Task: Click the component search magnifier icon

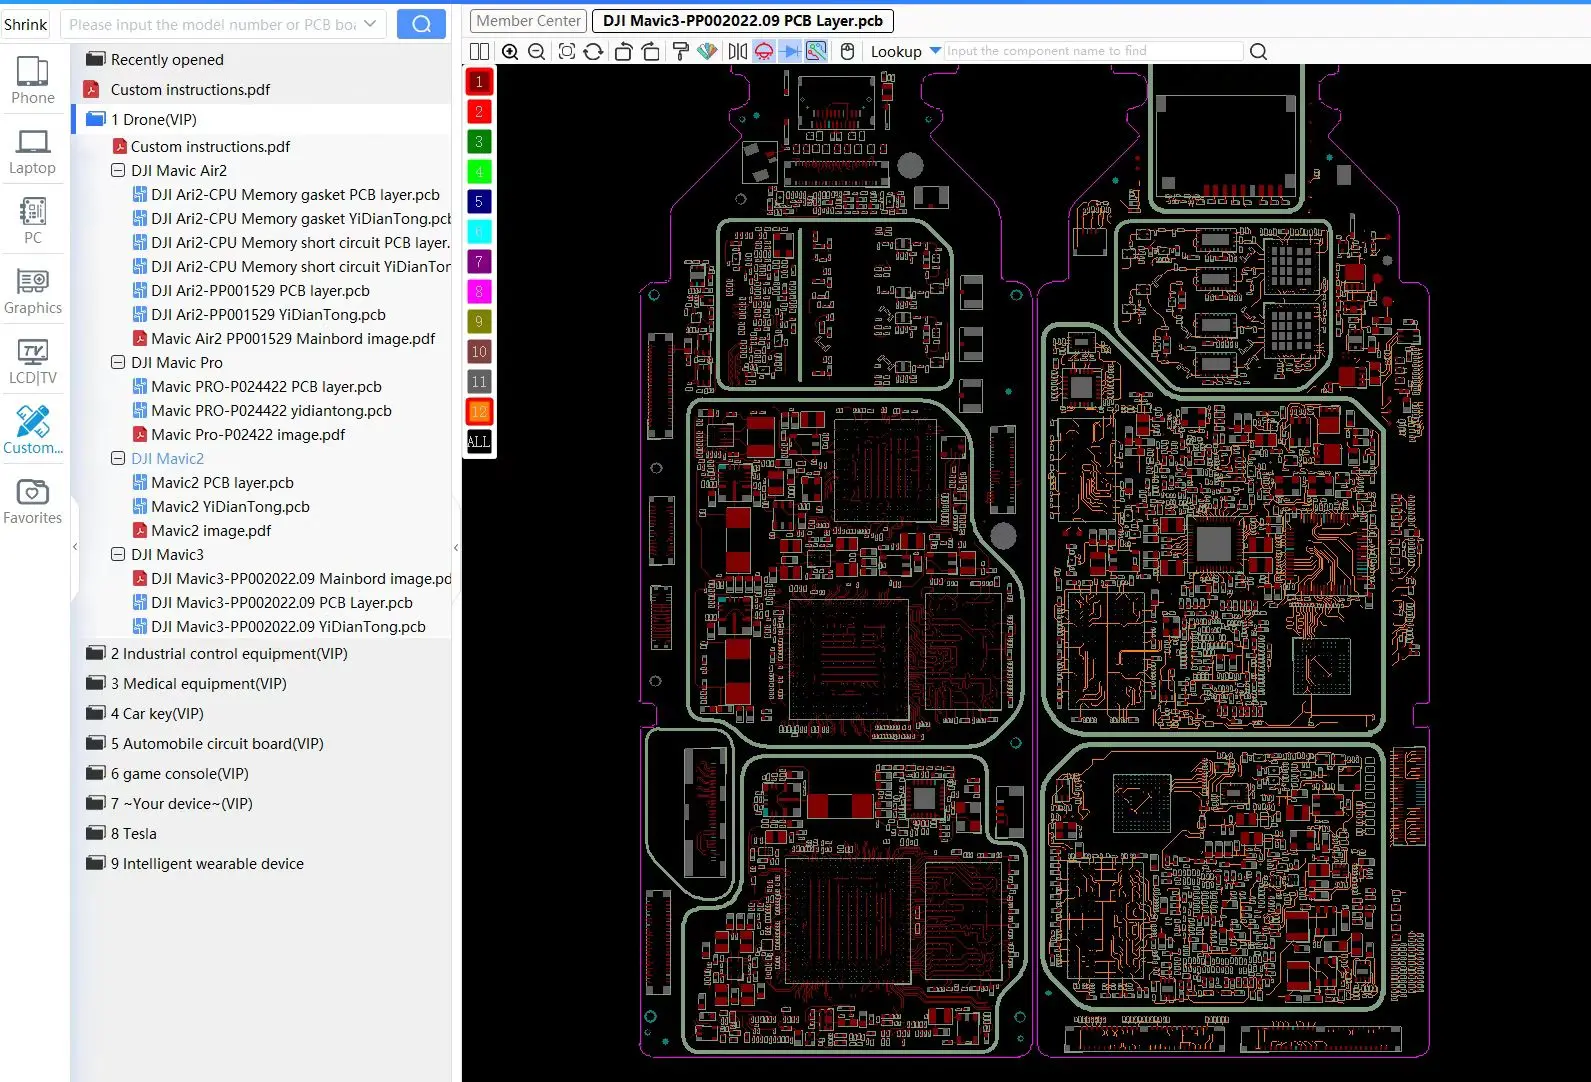Action: click(x=1259, y=51)
